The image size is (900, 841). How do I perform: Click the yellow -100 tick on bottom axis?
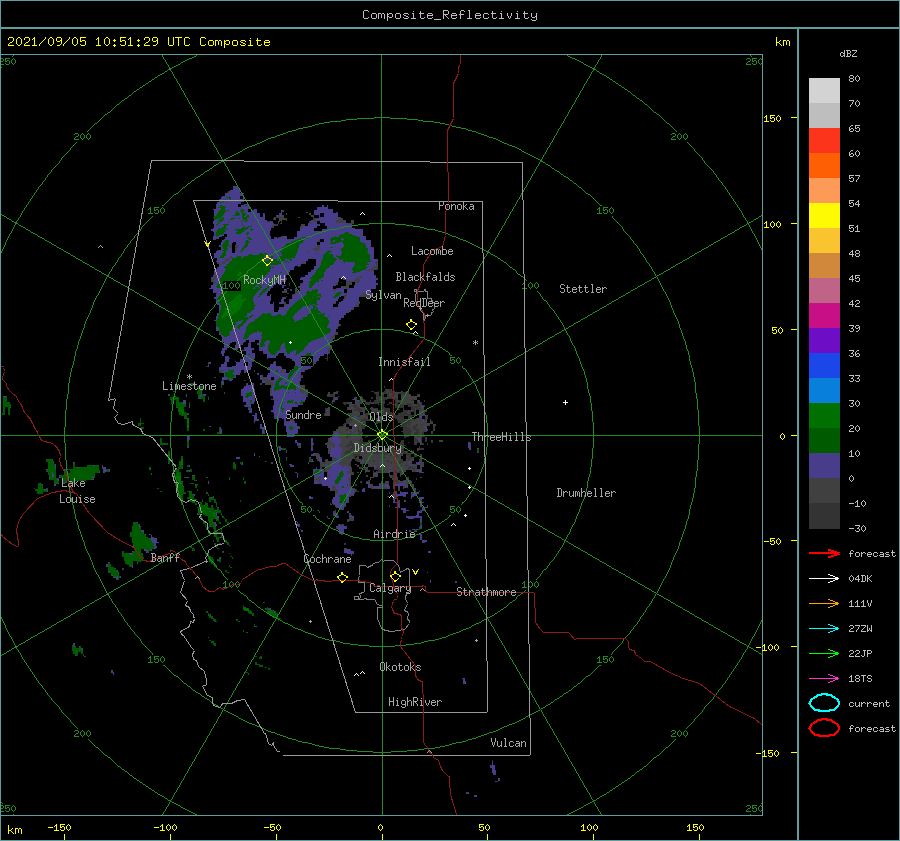pos(165,827)
